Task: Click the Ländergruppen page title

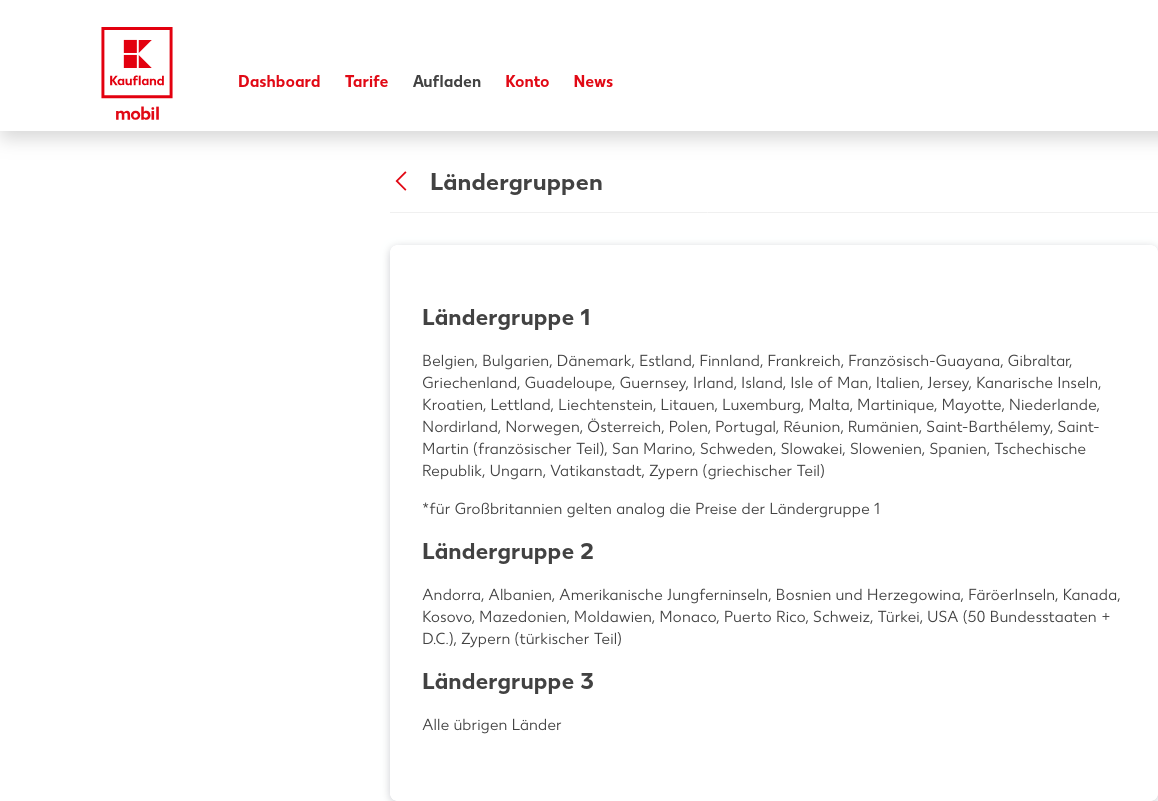Action: [x=516, y=182]
